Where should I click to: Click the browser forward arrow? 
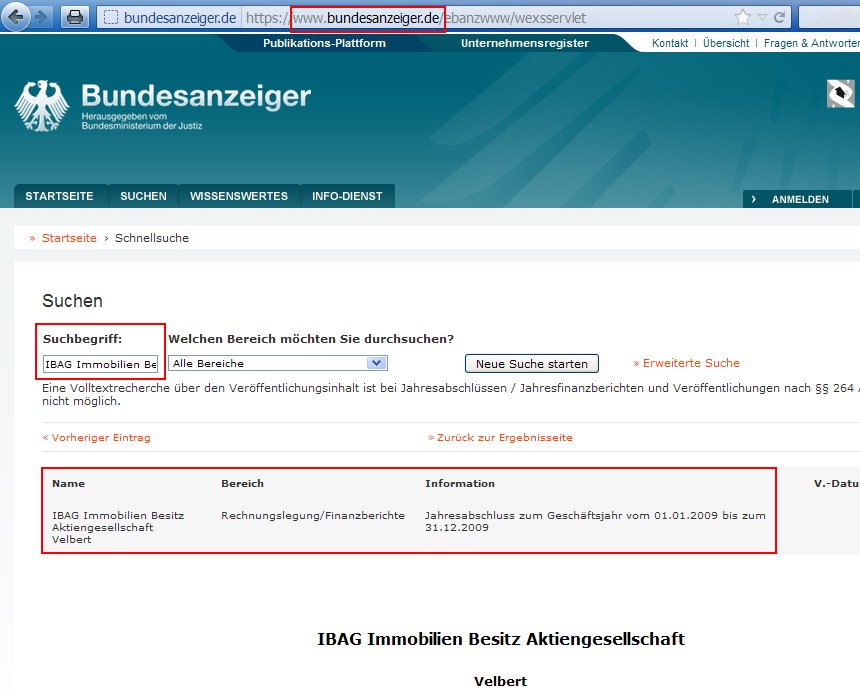point(41,18)
